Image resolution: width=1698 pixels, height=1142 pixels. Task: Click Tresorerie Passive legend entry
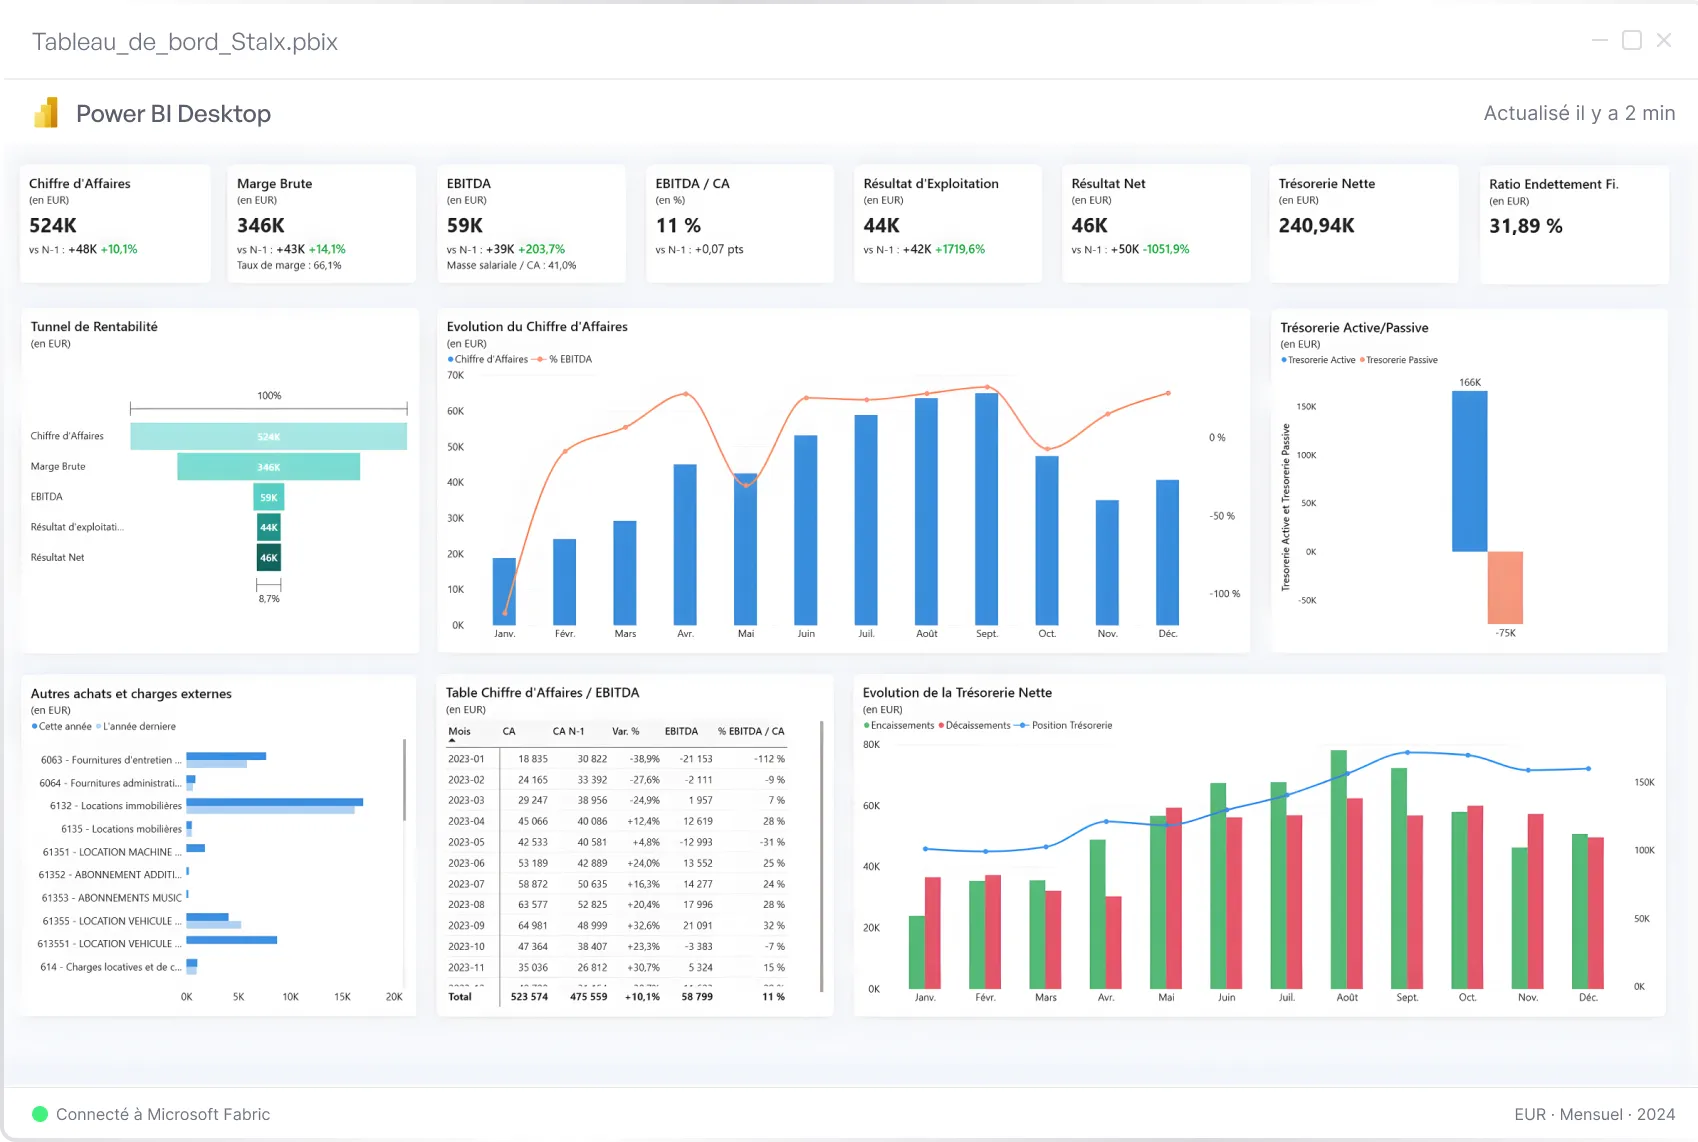tap(1398, 360)
